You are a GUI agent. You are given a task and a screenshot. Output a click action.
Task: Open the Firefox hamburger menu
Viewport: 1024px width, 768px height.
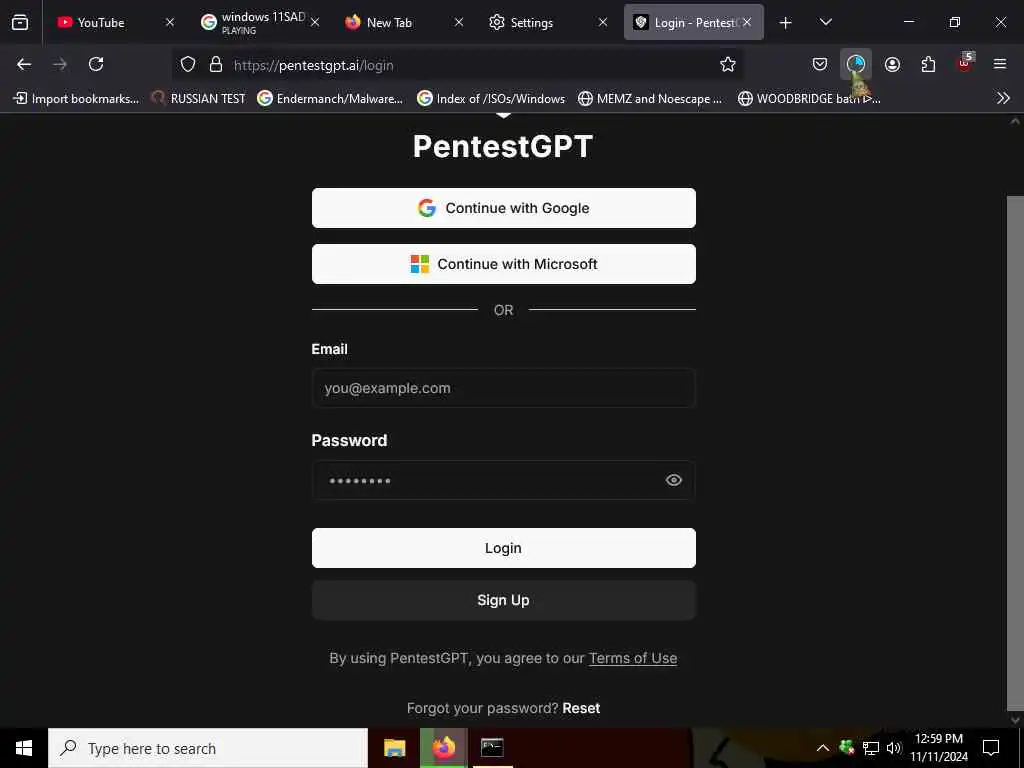pos(1000,65)
